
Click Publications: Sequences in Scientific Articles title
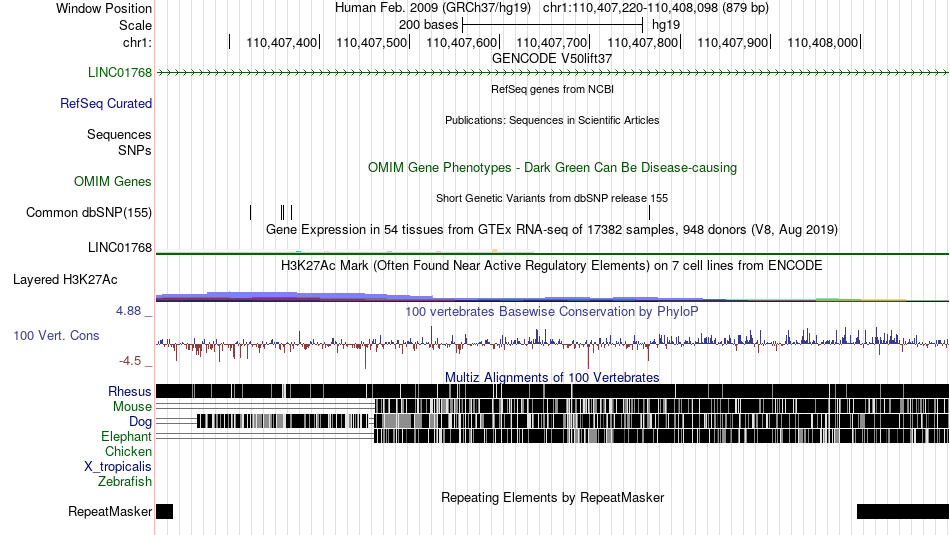(x=552, y=120)
